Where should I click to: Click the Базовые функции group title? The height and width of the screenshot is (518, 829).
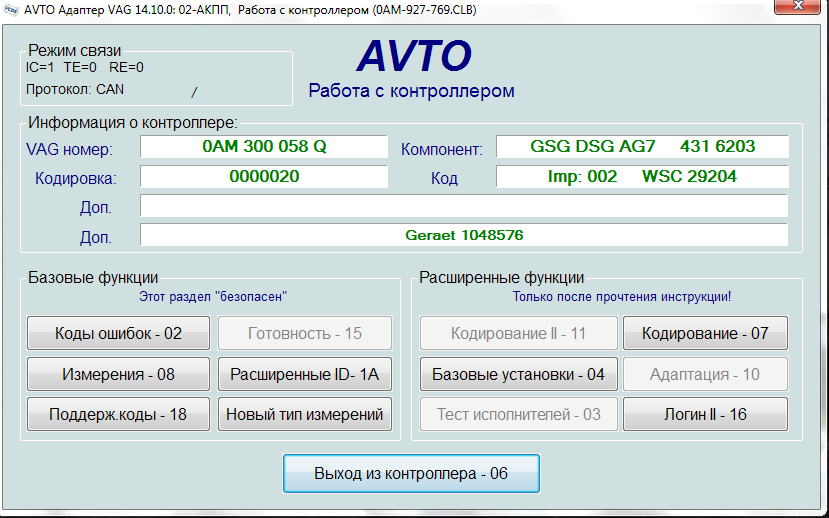tap(93, 277)
